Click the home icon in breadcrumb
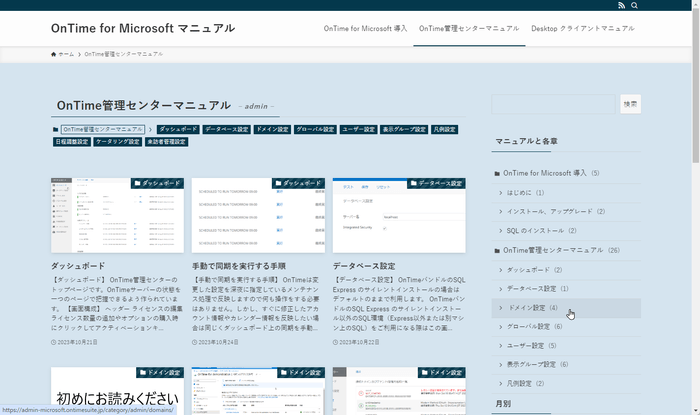 pyautogui.click(x=54, y=54)
